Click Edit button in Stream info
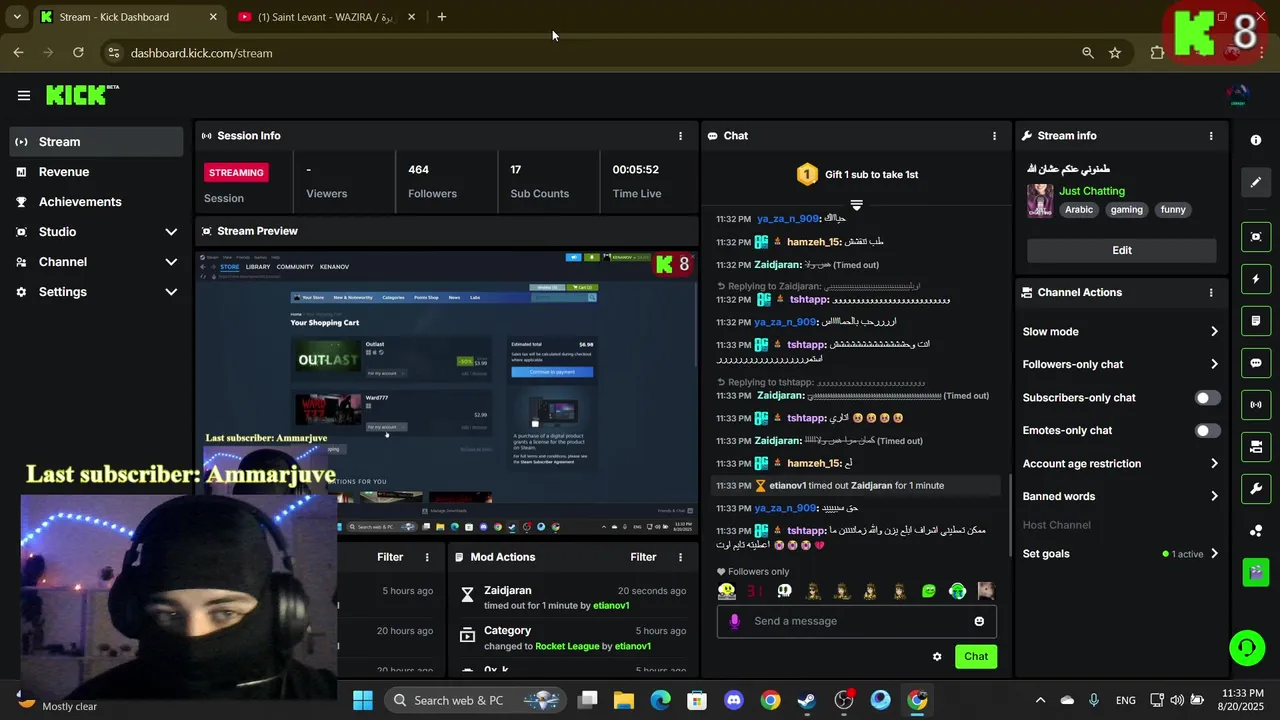 (1122, 251)
